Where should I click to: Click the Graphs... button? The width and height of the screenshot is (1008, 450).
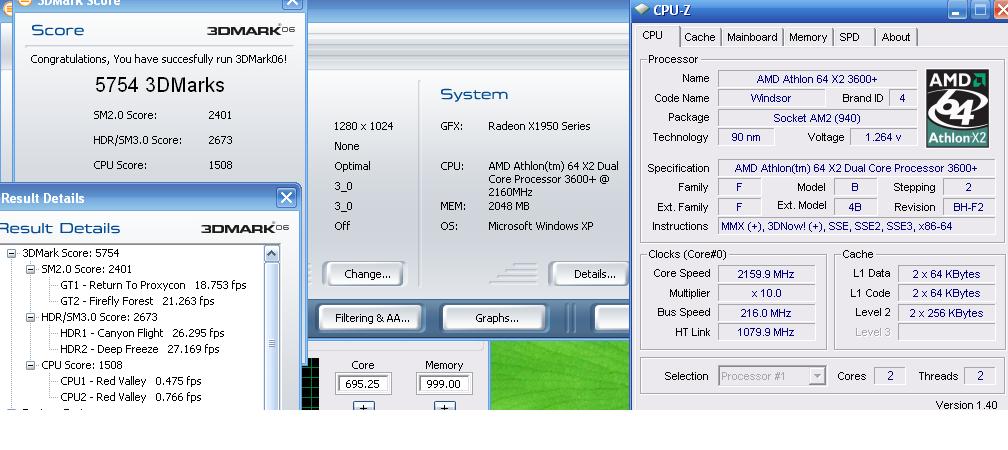tap(496, 318)
